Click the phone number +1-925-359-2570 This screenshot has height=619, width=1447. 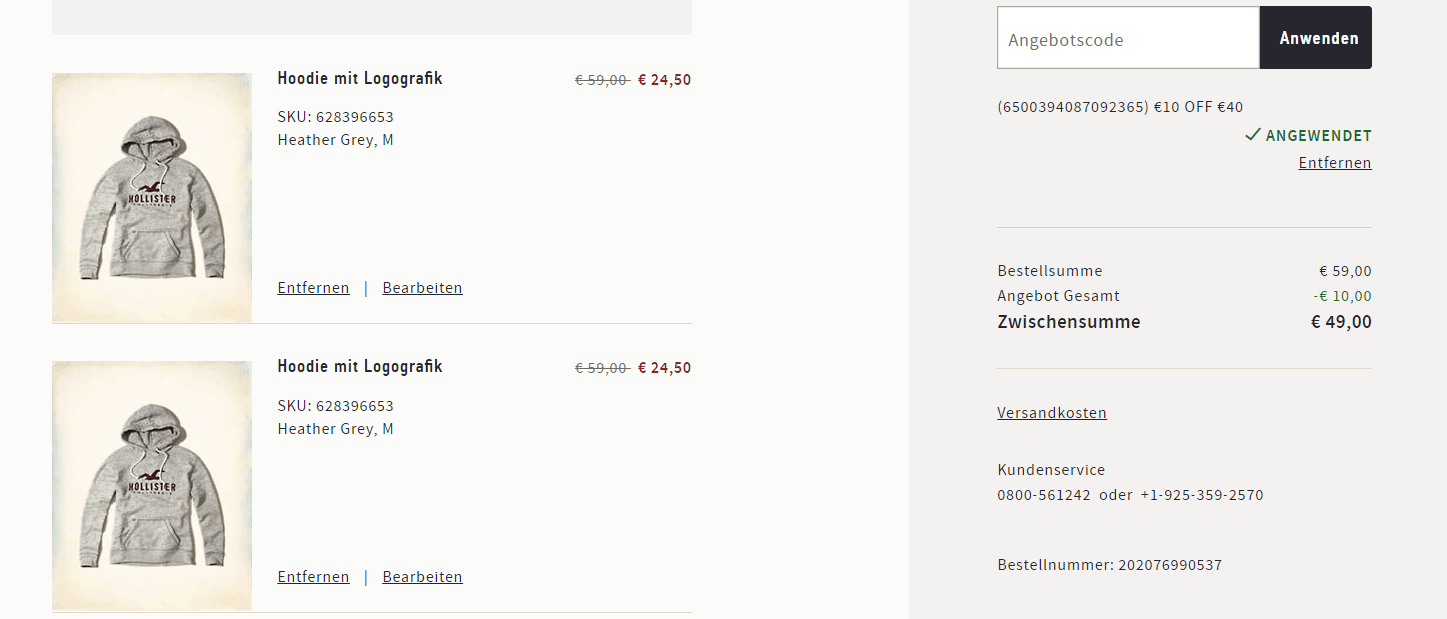[x=1201, y=495]
